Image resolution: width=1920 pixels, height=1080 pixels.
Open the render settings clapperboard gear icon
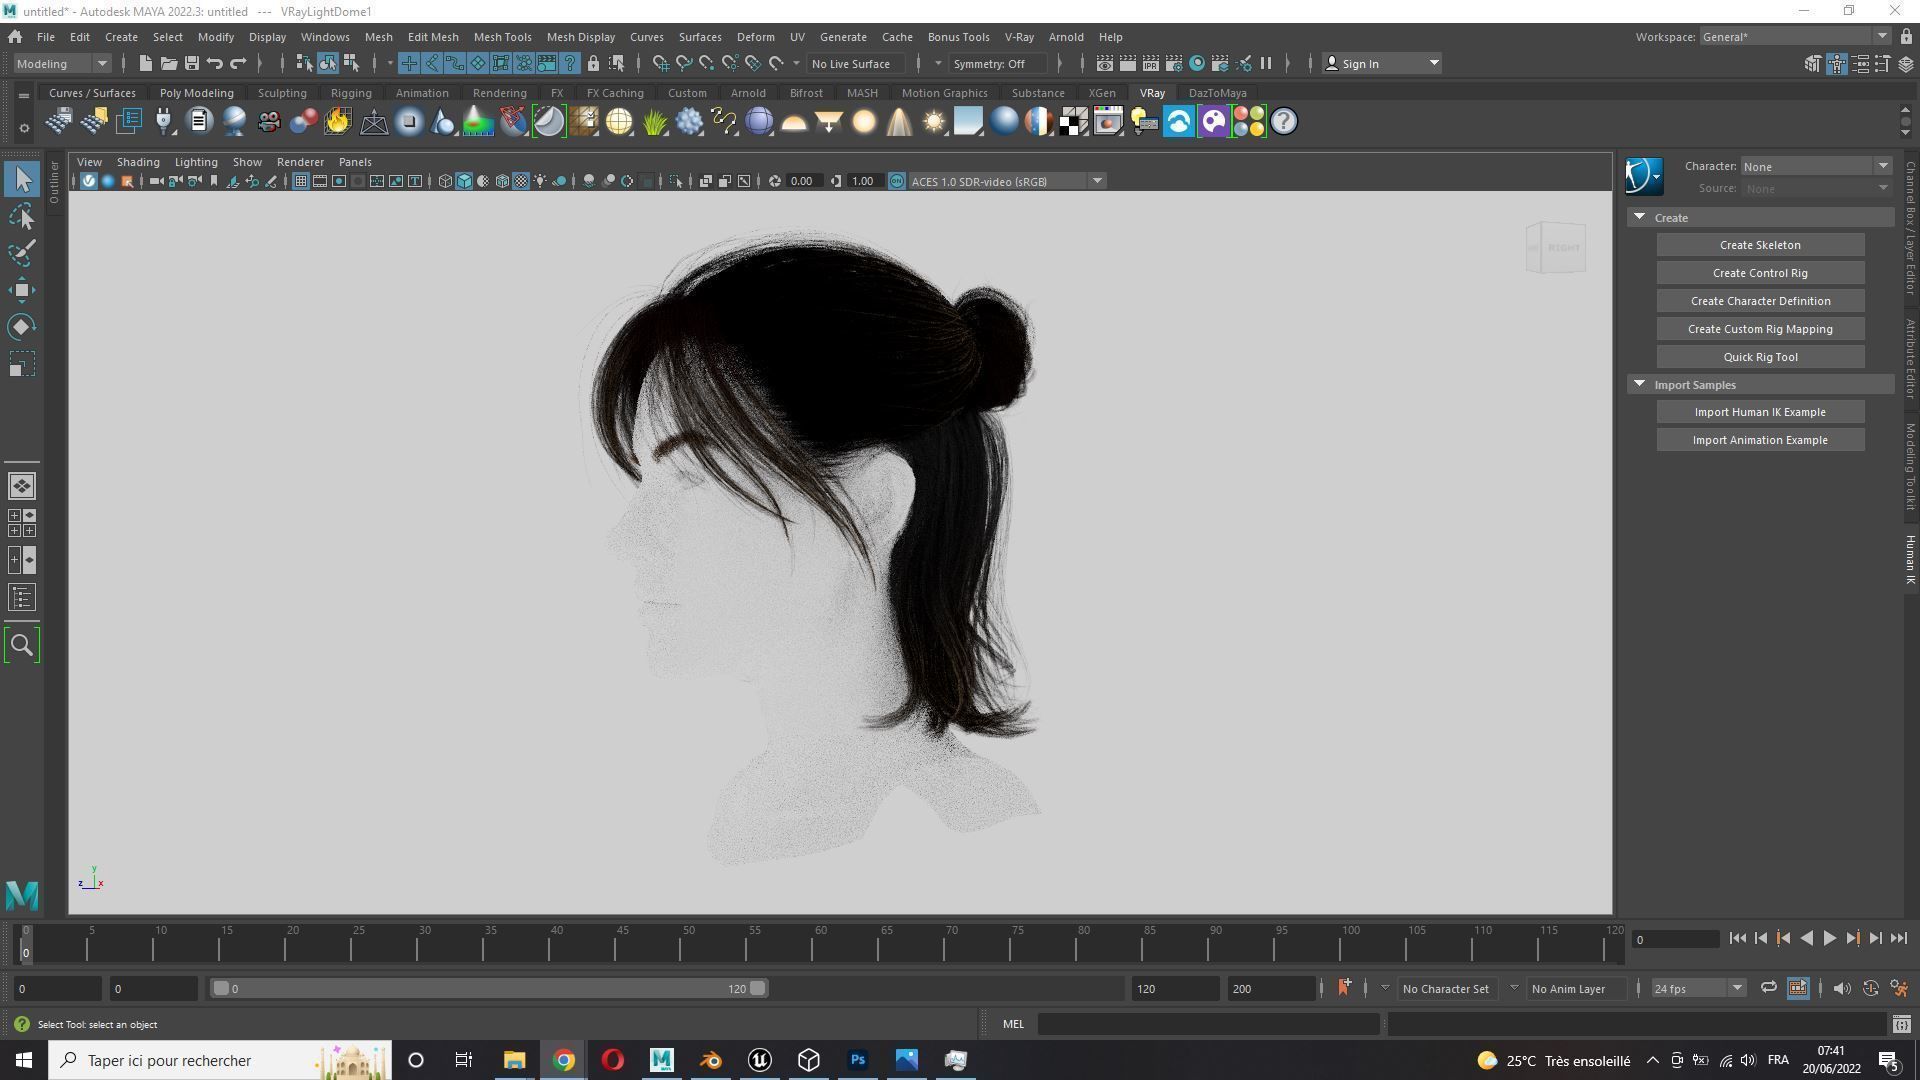tap(1174, 64)
